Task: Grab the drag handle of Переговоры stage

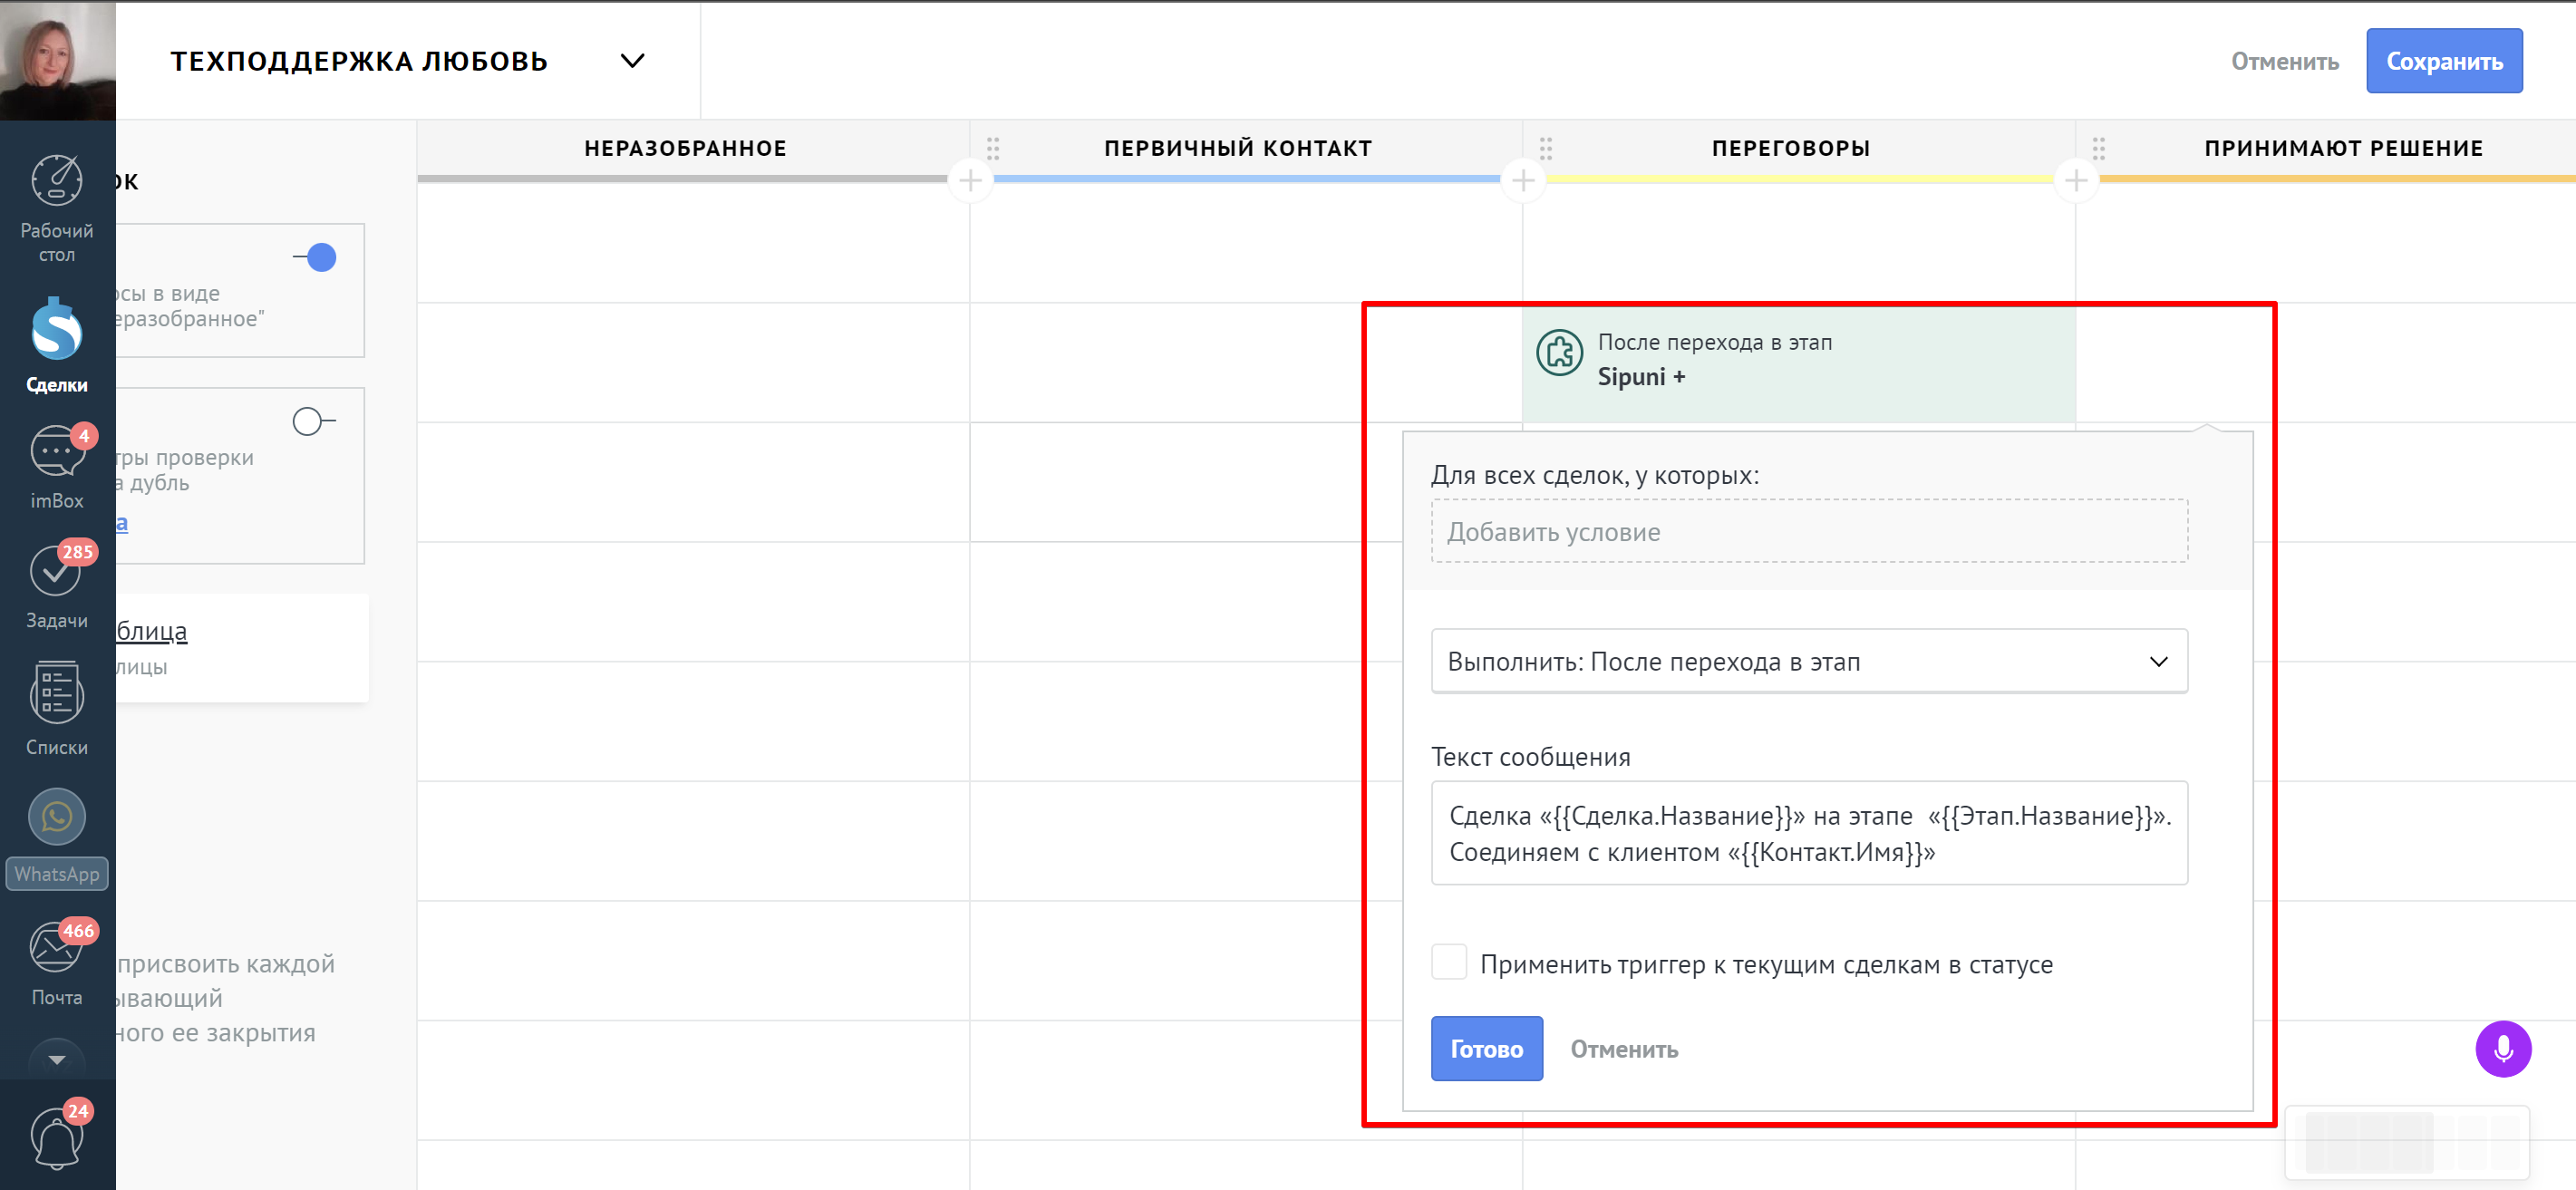Action: tap(1546, 148)
